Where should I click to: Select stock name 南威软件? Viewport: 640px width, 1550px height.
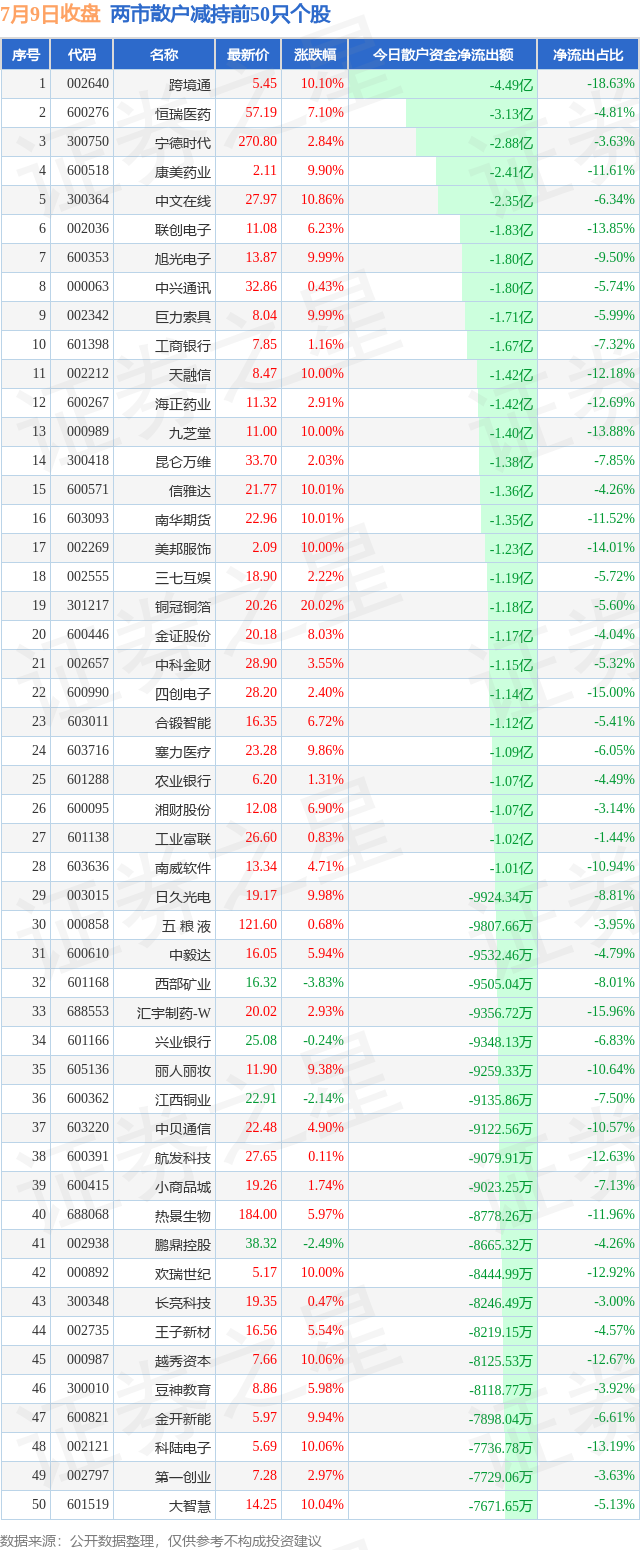[183, 867]
